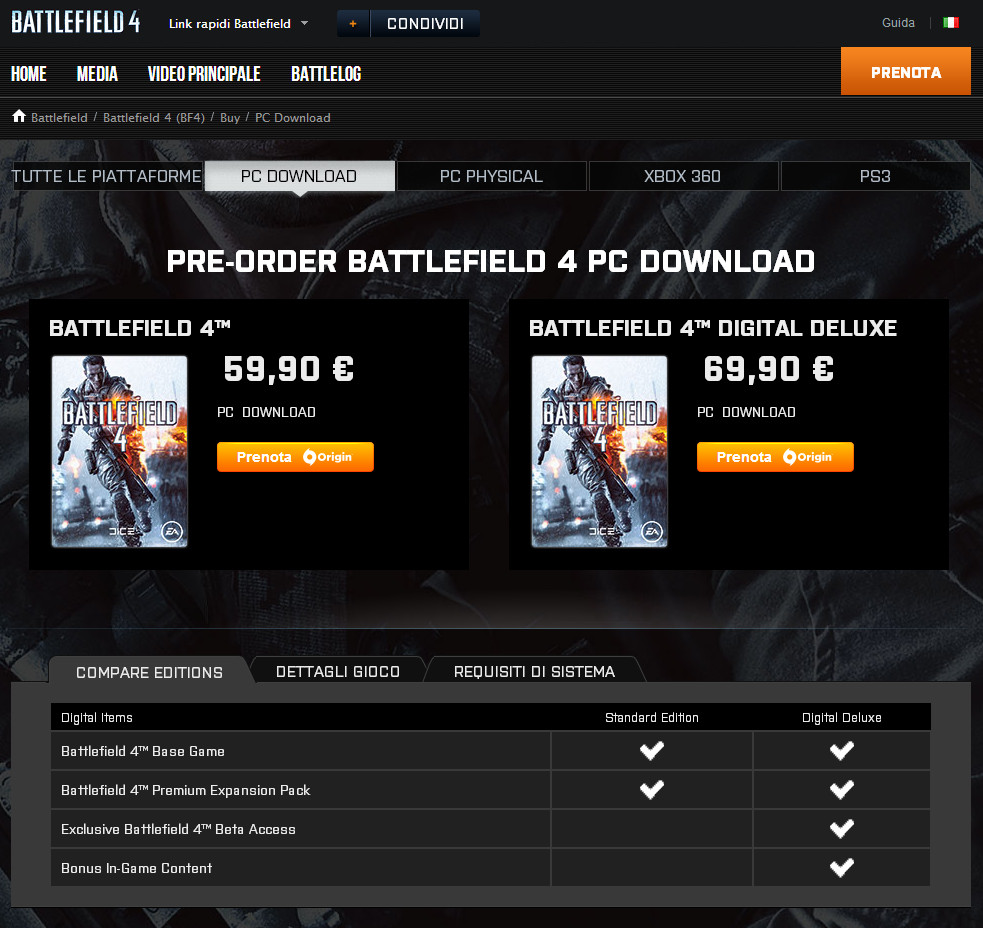This screenshot has height=928, width=983.
Task: Click the home icon in the breadcrumb
Action: [x=19, y=117]
